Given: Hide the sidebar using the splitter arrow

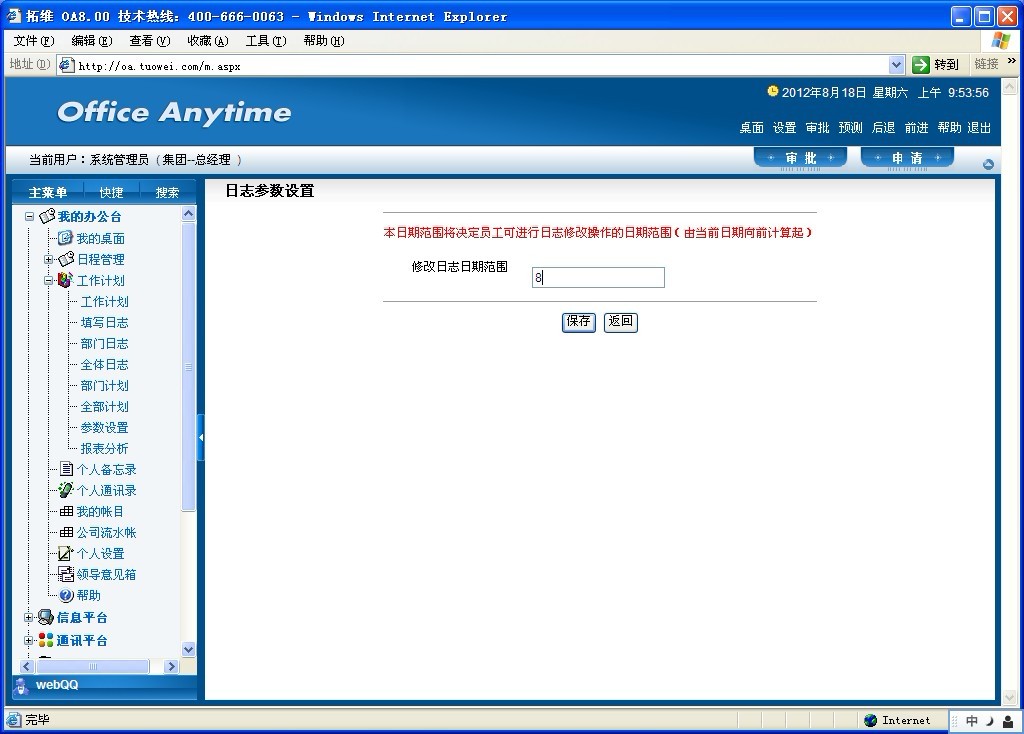Looking at the screenshot, I should pos(201,438).
